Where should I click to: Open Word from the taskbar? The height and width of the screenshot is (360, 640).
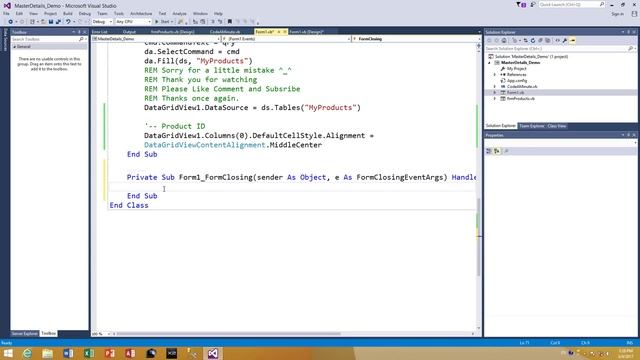click(x=68, y=353)
